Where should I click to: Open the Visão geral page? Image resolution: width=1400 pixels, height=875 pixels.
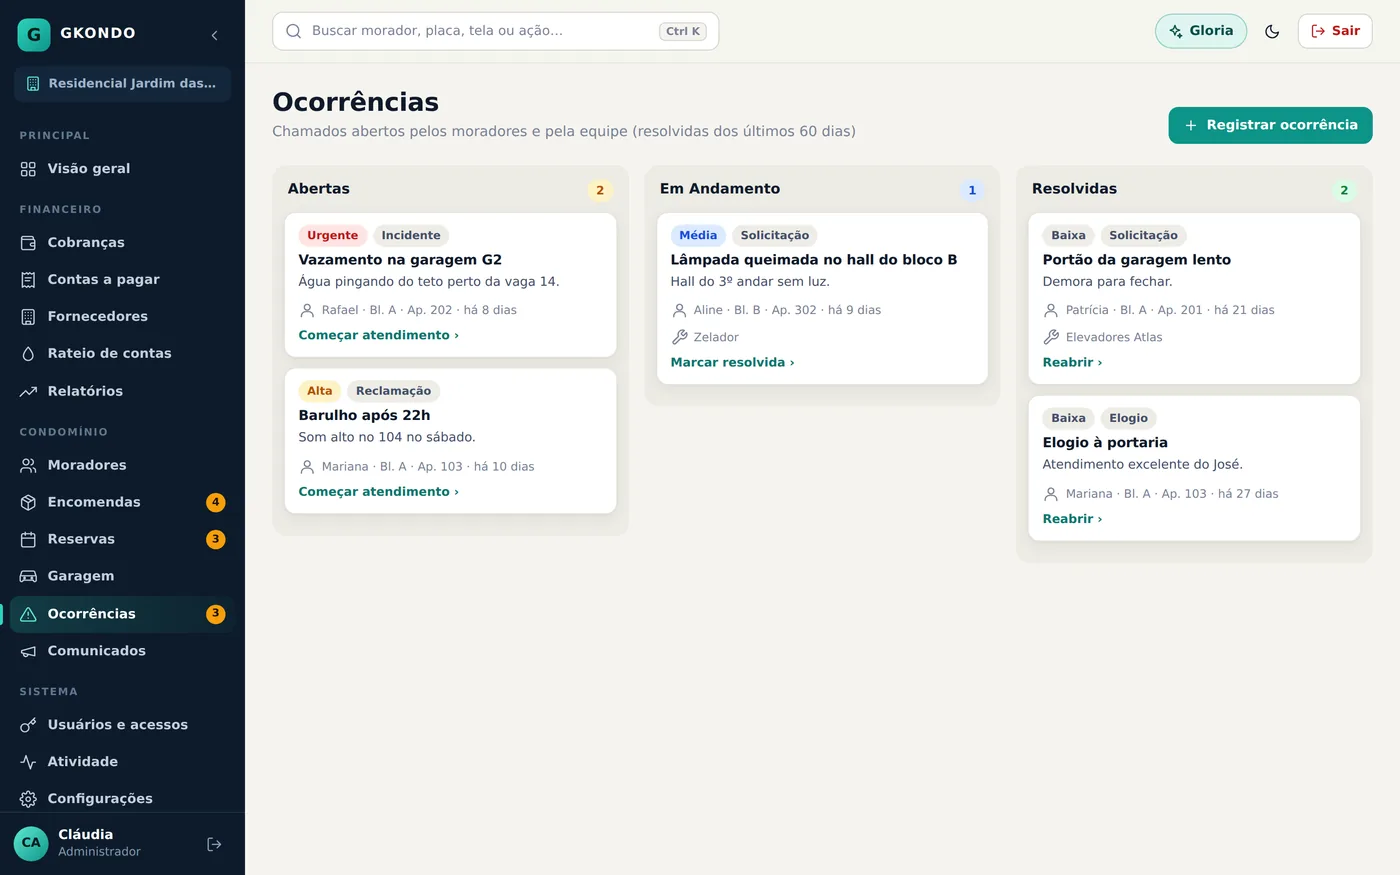pyautogui.click(x=122, y=168)
